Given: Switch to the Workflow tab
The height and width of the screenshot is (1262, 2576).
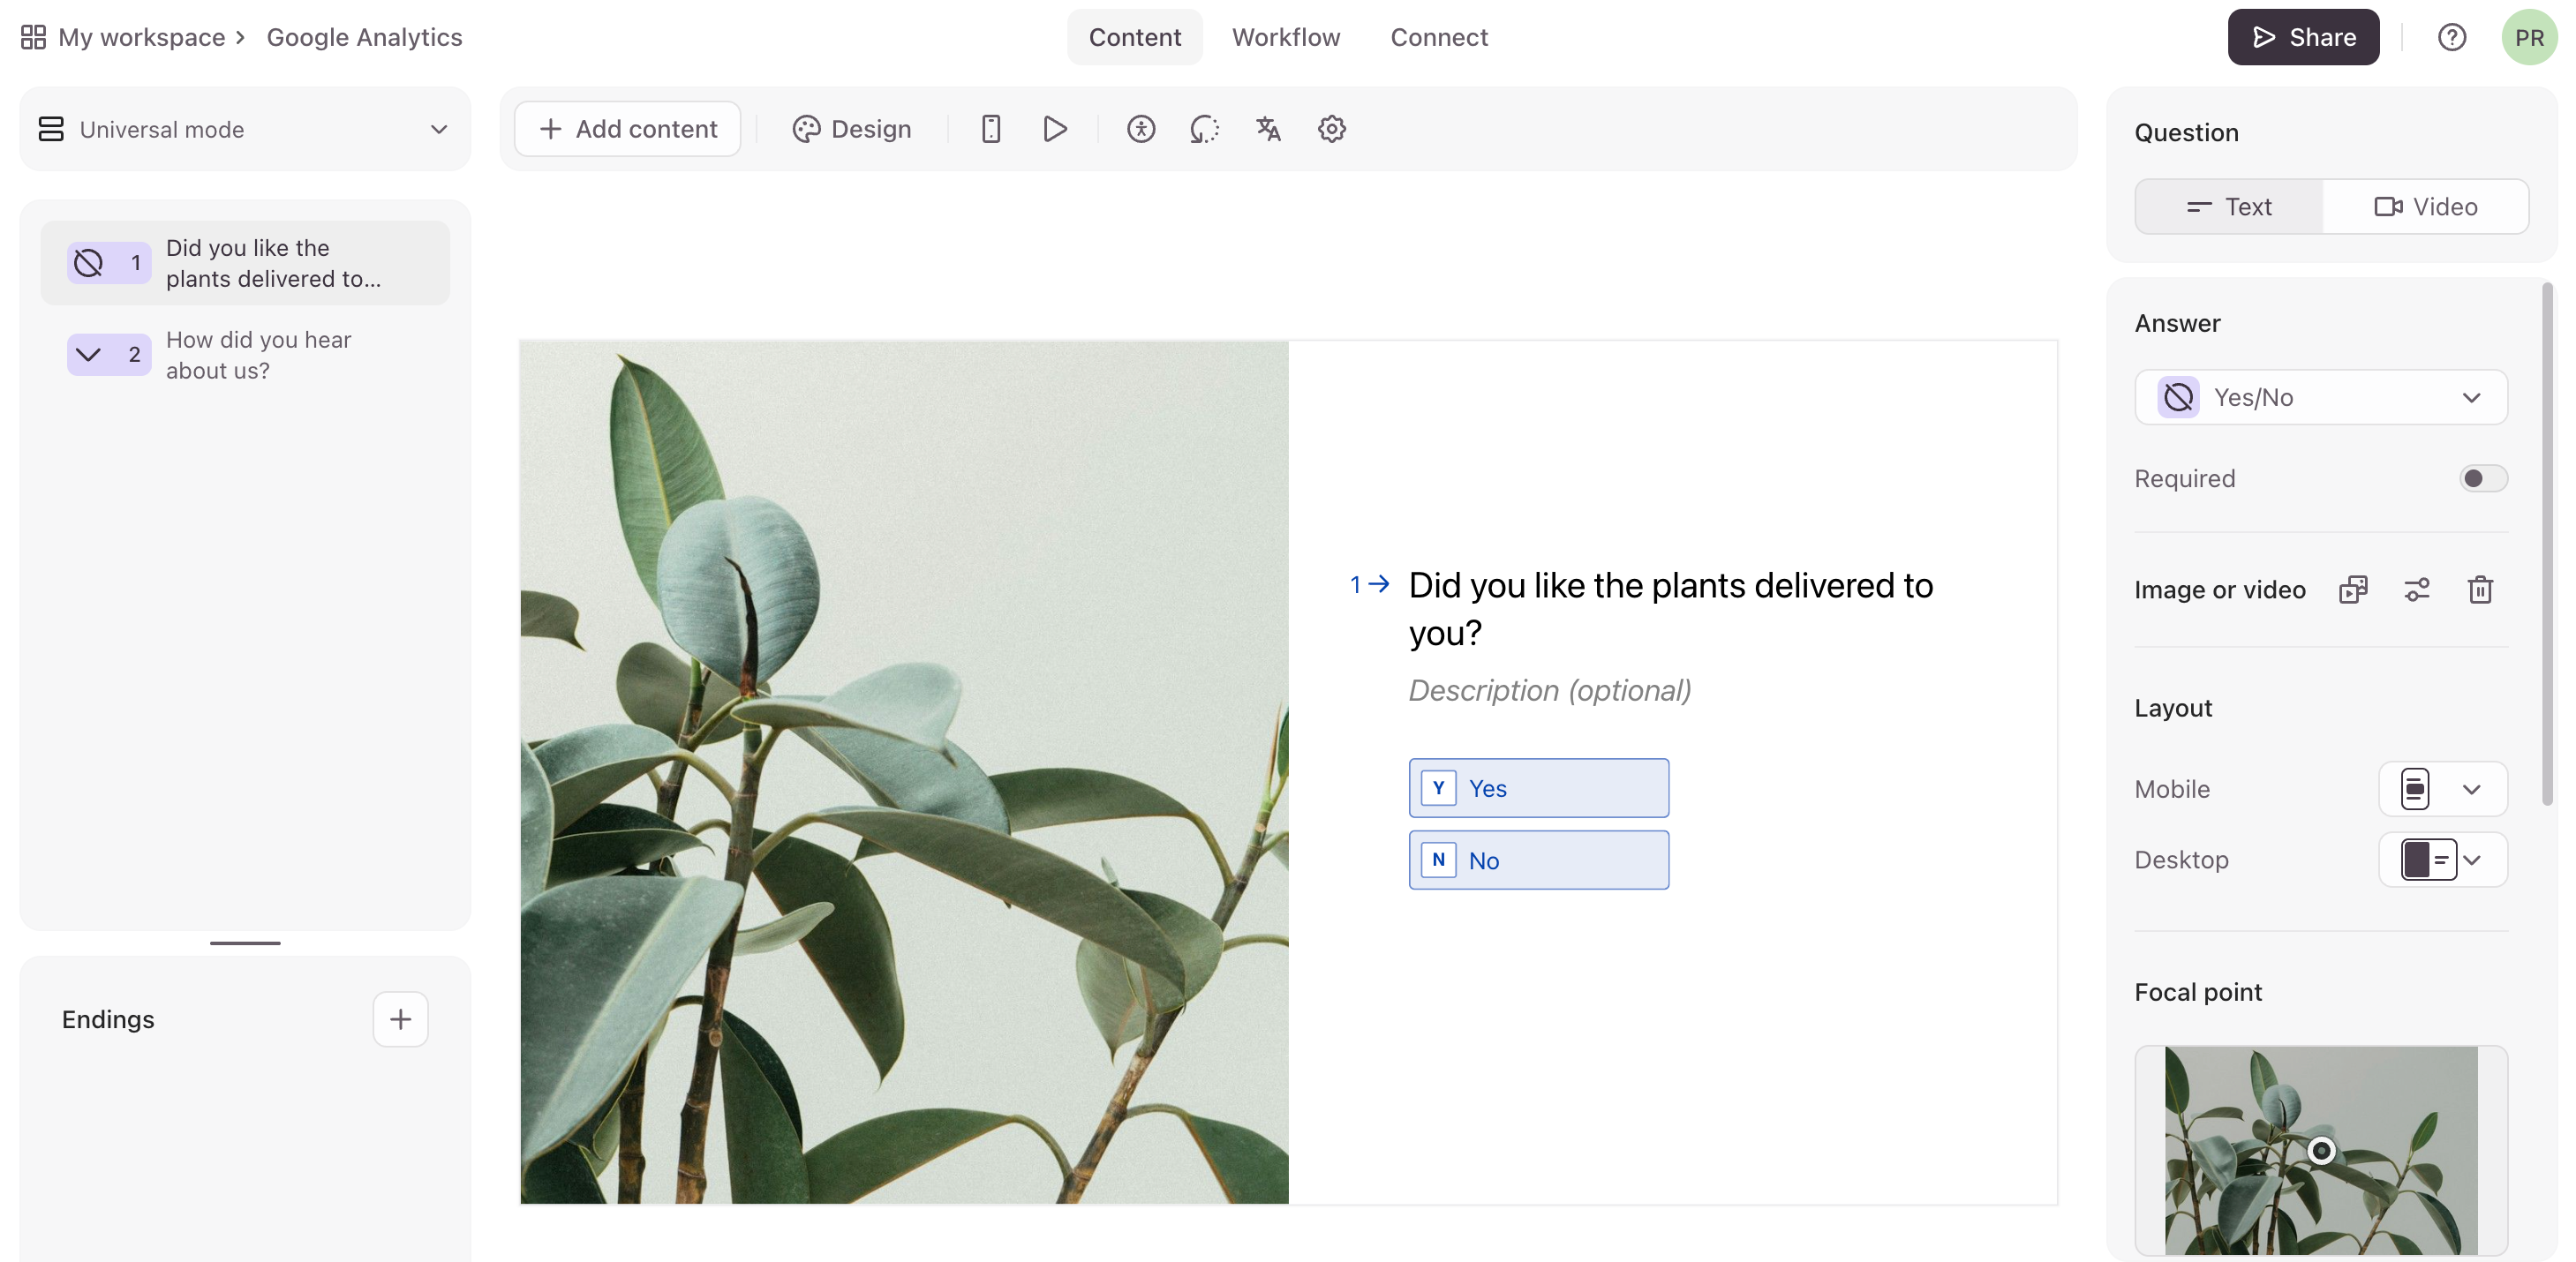Looking at the screenshot, I should pyautogui.click(x=1285, y=37).
